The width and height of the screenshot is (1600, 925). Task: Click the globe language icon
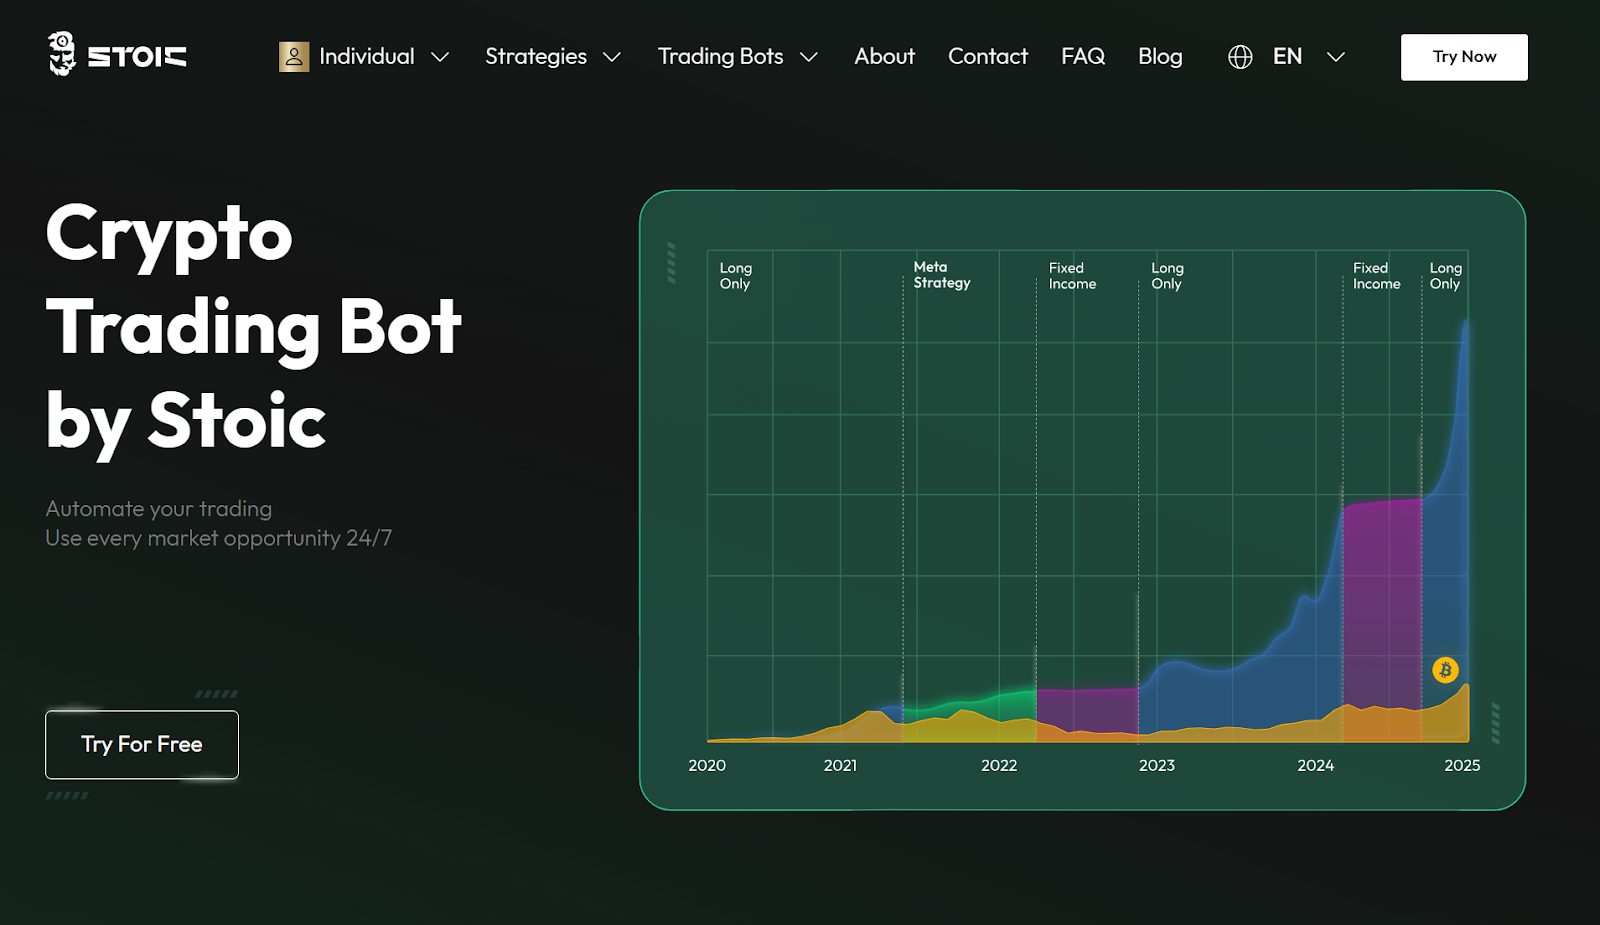click(1240, 57)
